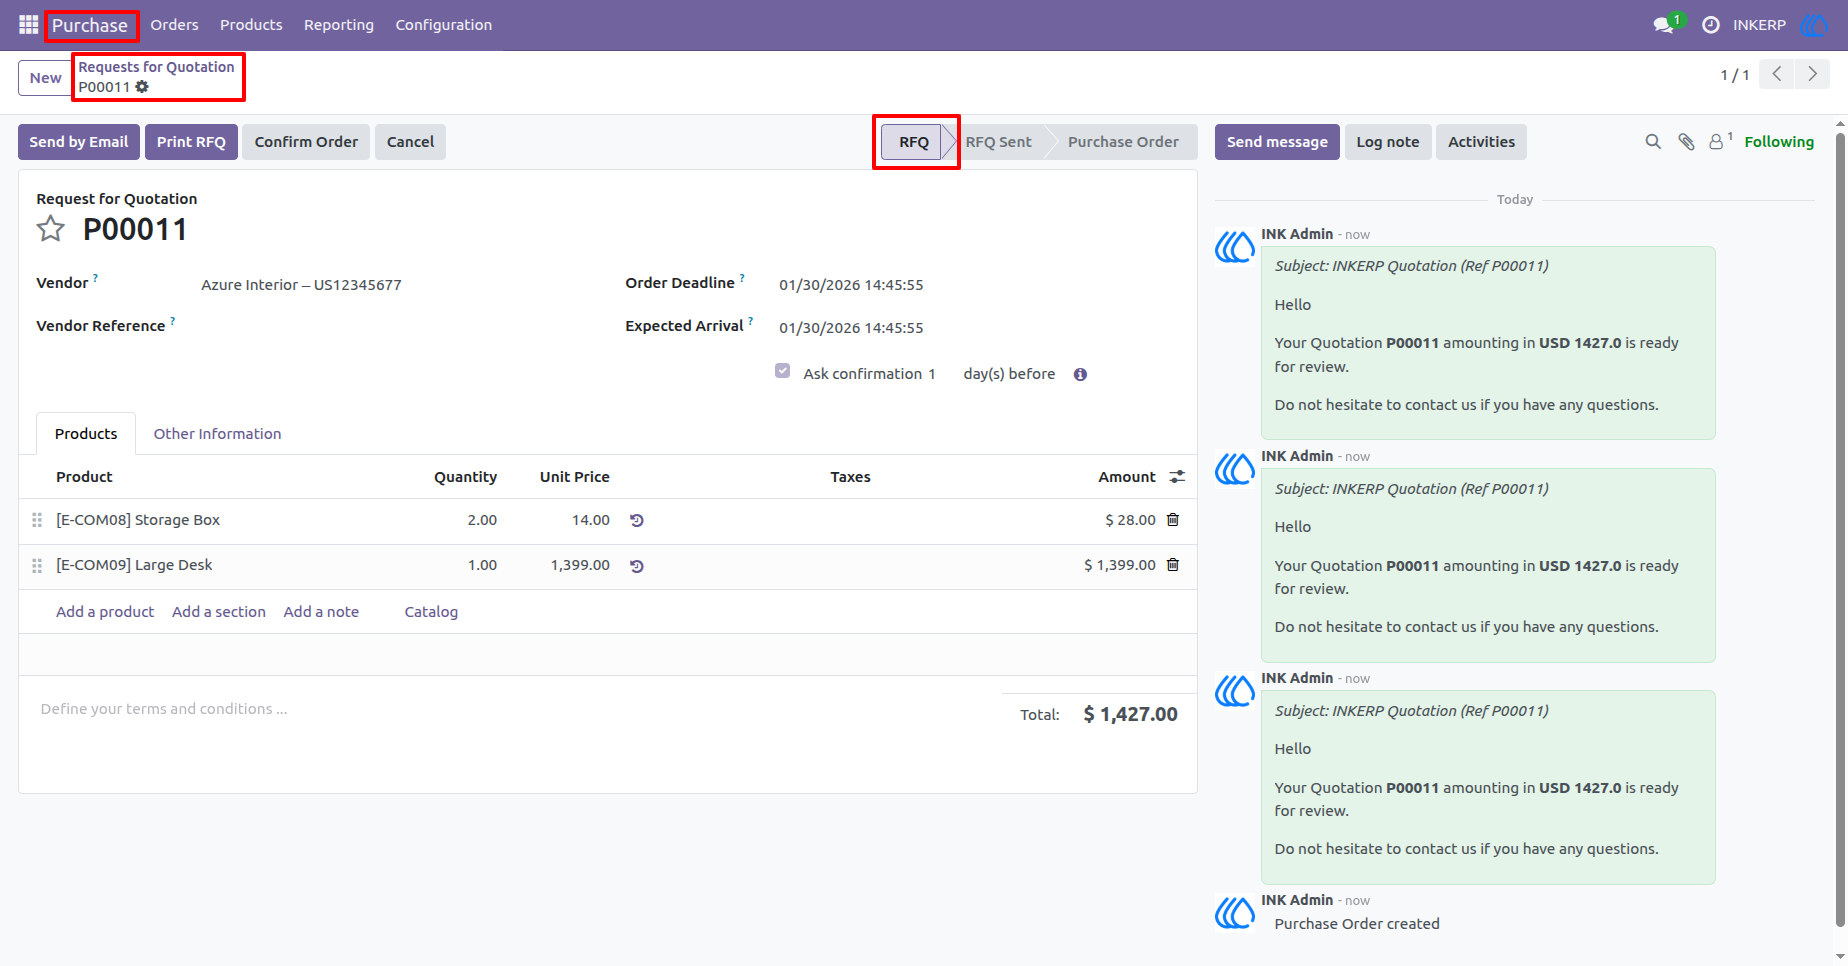Click the Vendor field Azure Interior
This screenshot has width=1848, height=966.
point(301,285)
